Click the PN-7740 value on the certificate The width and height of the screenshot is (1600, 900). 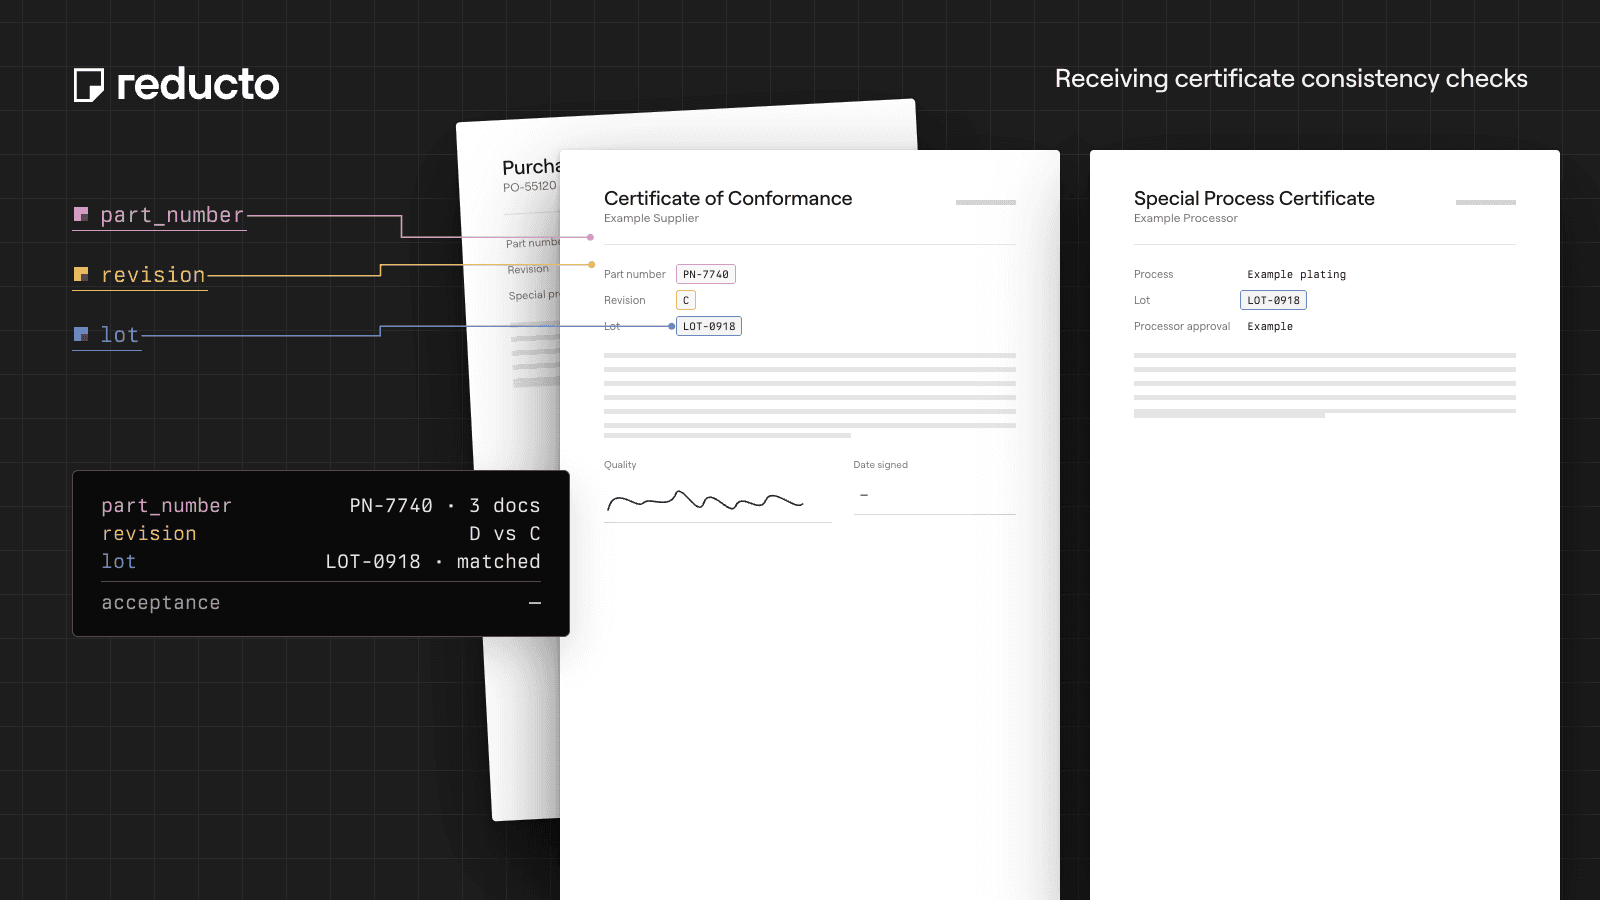tap(706, 274)
